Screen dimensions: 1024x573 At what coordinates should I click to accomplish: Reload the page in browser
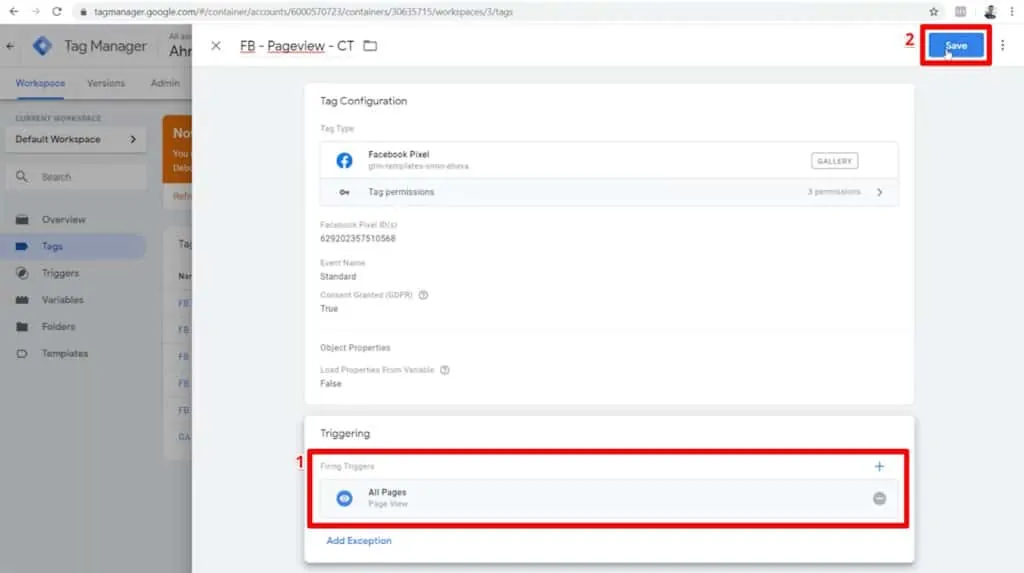point(57,12)
